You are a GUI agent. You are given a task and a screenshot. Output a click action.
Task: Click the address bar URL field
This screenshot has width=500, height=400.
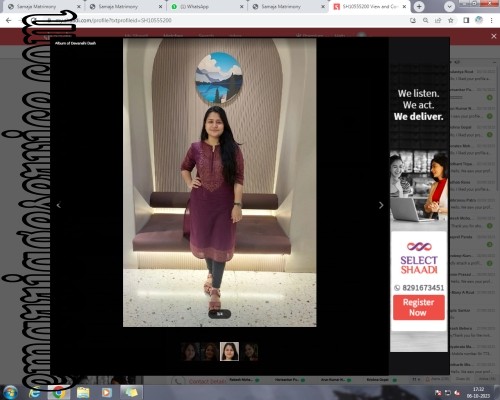coord(213,20)
